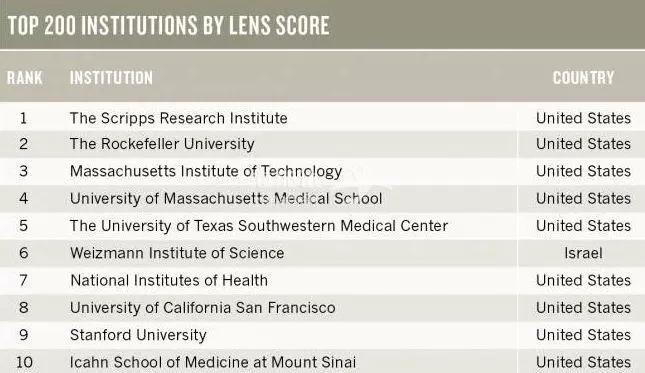Click United States beside Stanford University
The height and width of the screenshot is (373, 645).
click(x=583, y=335)
